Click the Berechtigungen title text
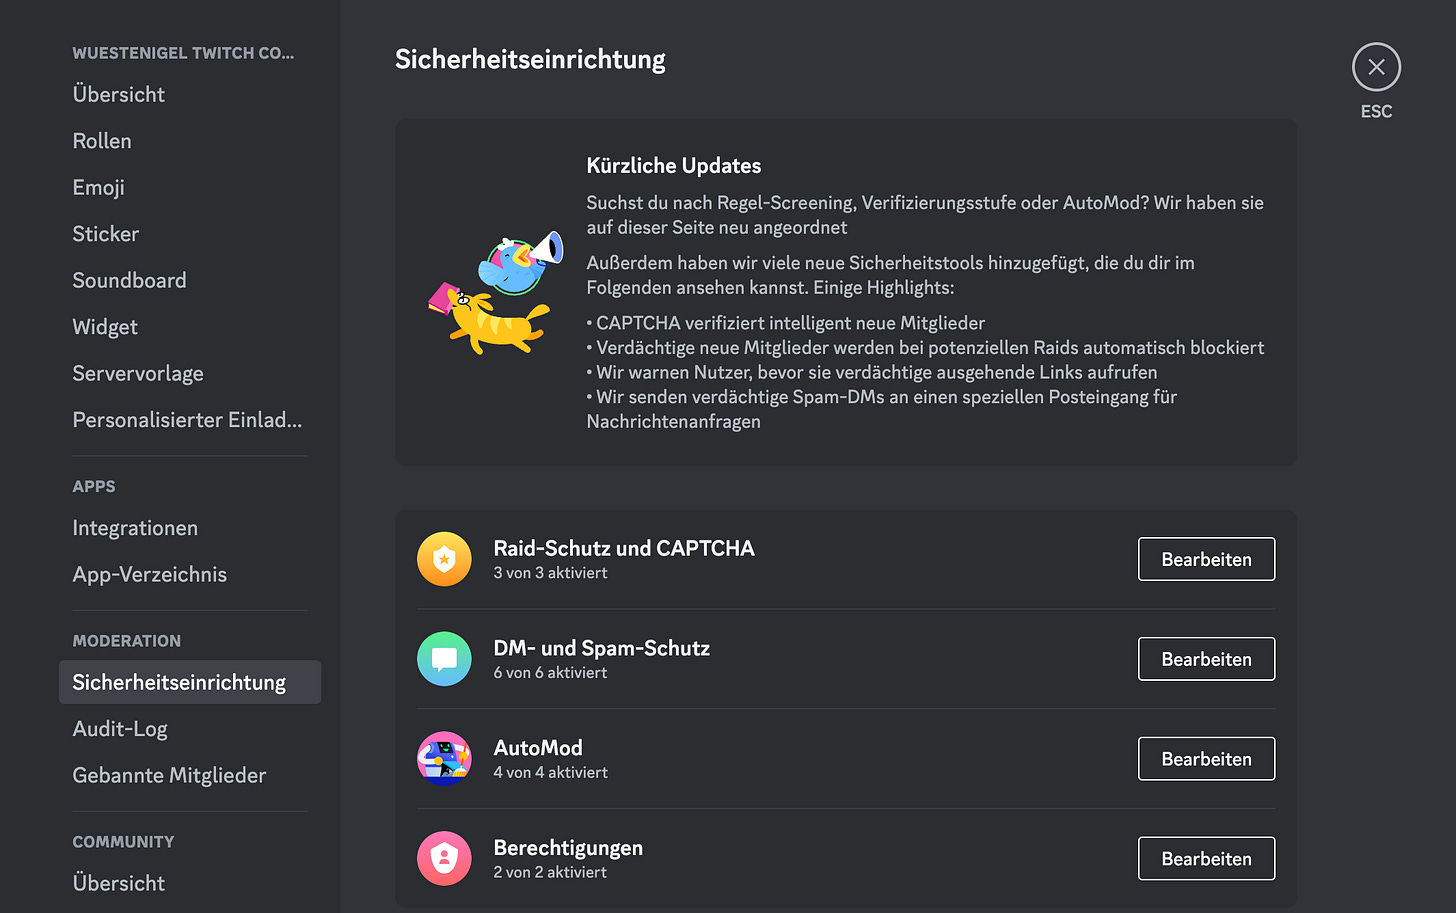 coord(568,848)
